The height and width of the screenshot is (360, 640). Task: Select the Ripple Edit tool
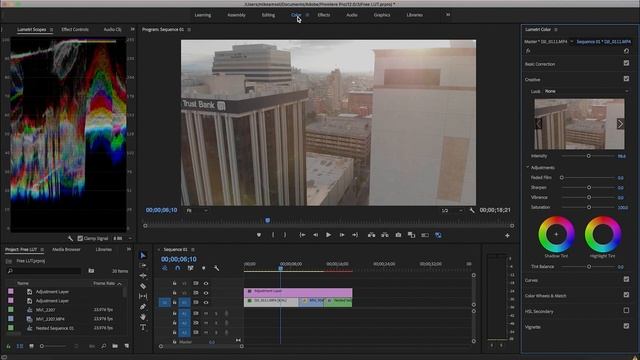pyautogui.click(x=143, y=276)
